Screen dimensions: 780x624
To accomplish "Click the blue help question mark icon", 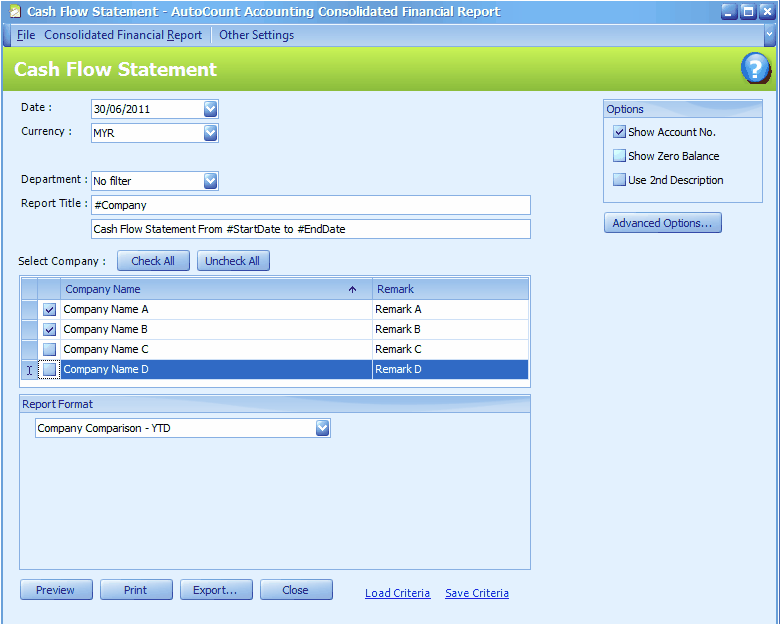I will tap(755, 68).
